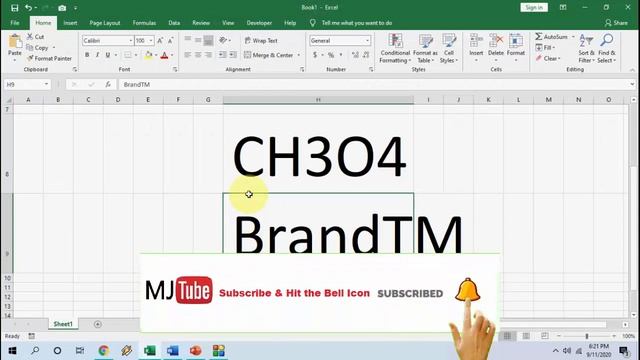Screen dimensions: 640x360
Task: Center text horizontally
Action: pyautogui.click(x=198, y=55)
